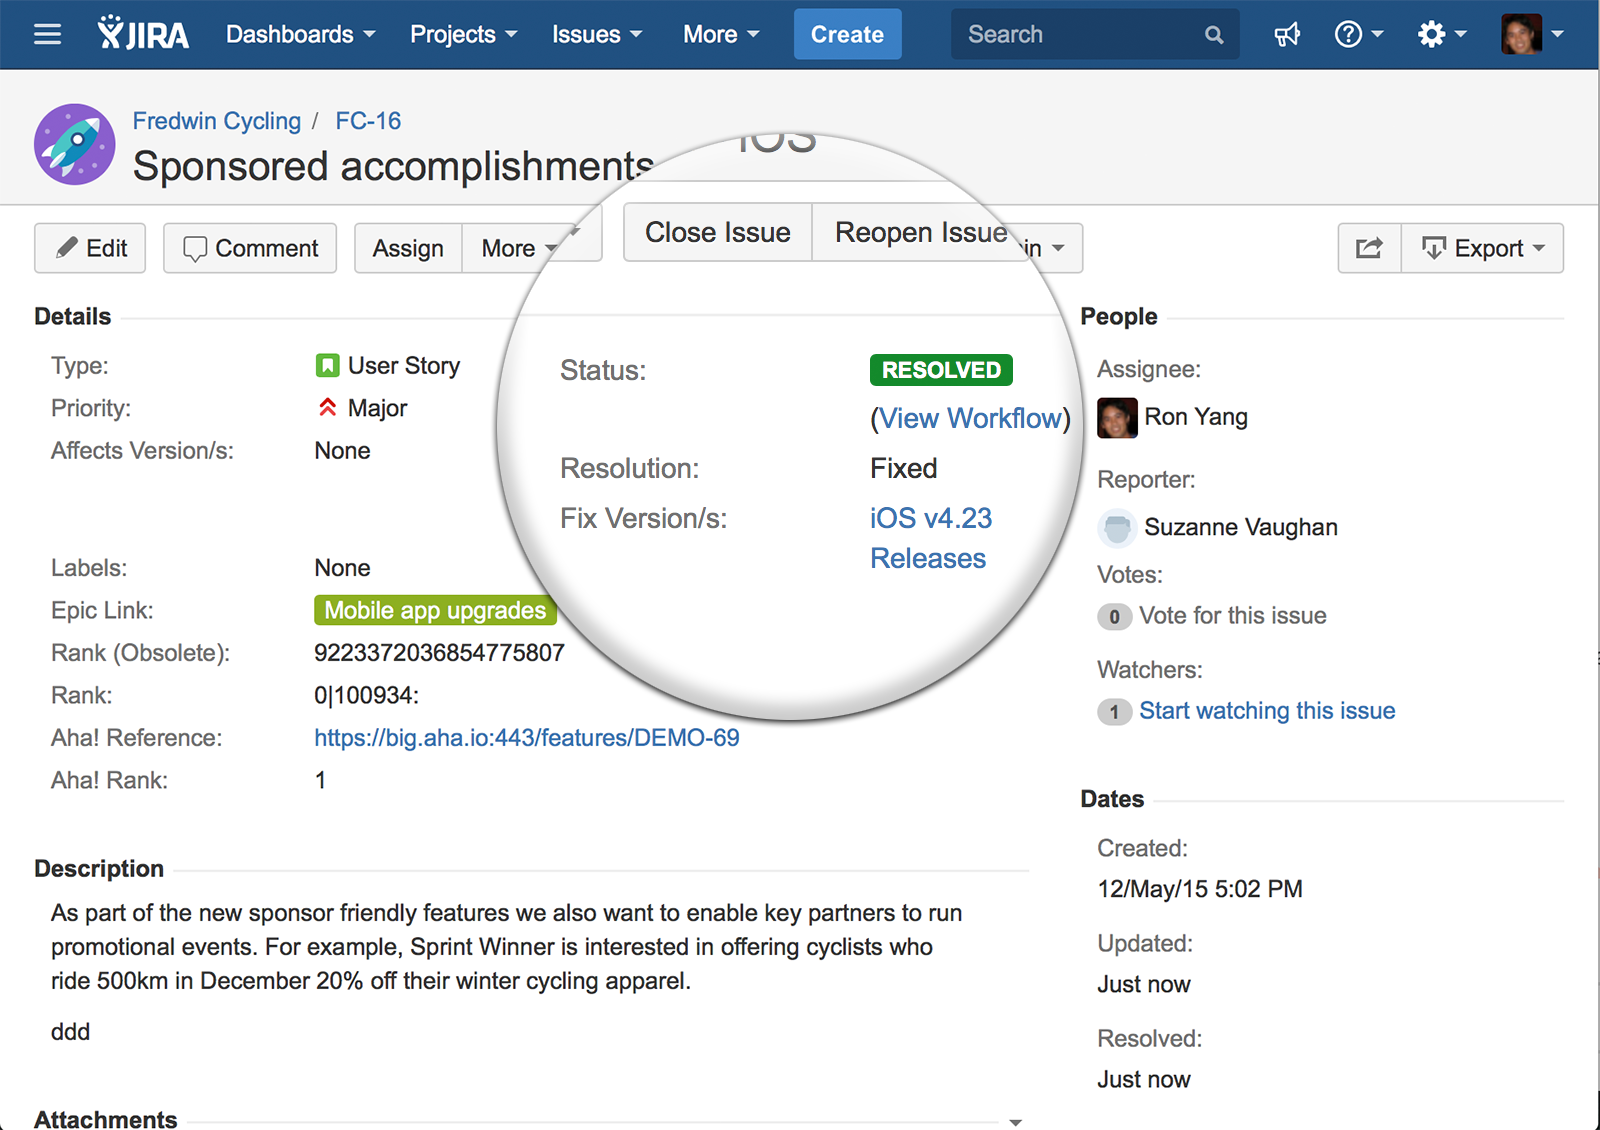Click the Mobile app upgrades epic label
The image size is (1600, 1130).
pos(435,610)
